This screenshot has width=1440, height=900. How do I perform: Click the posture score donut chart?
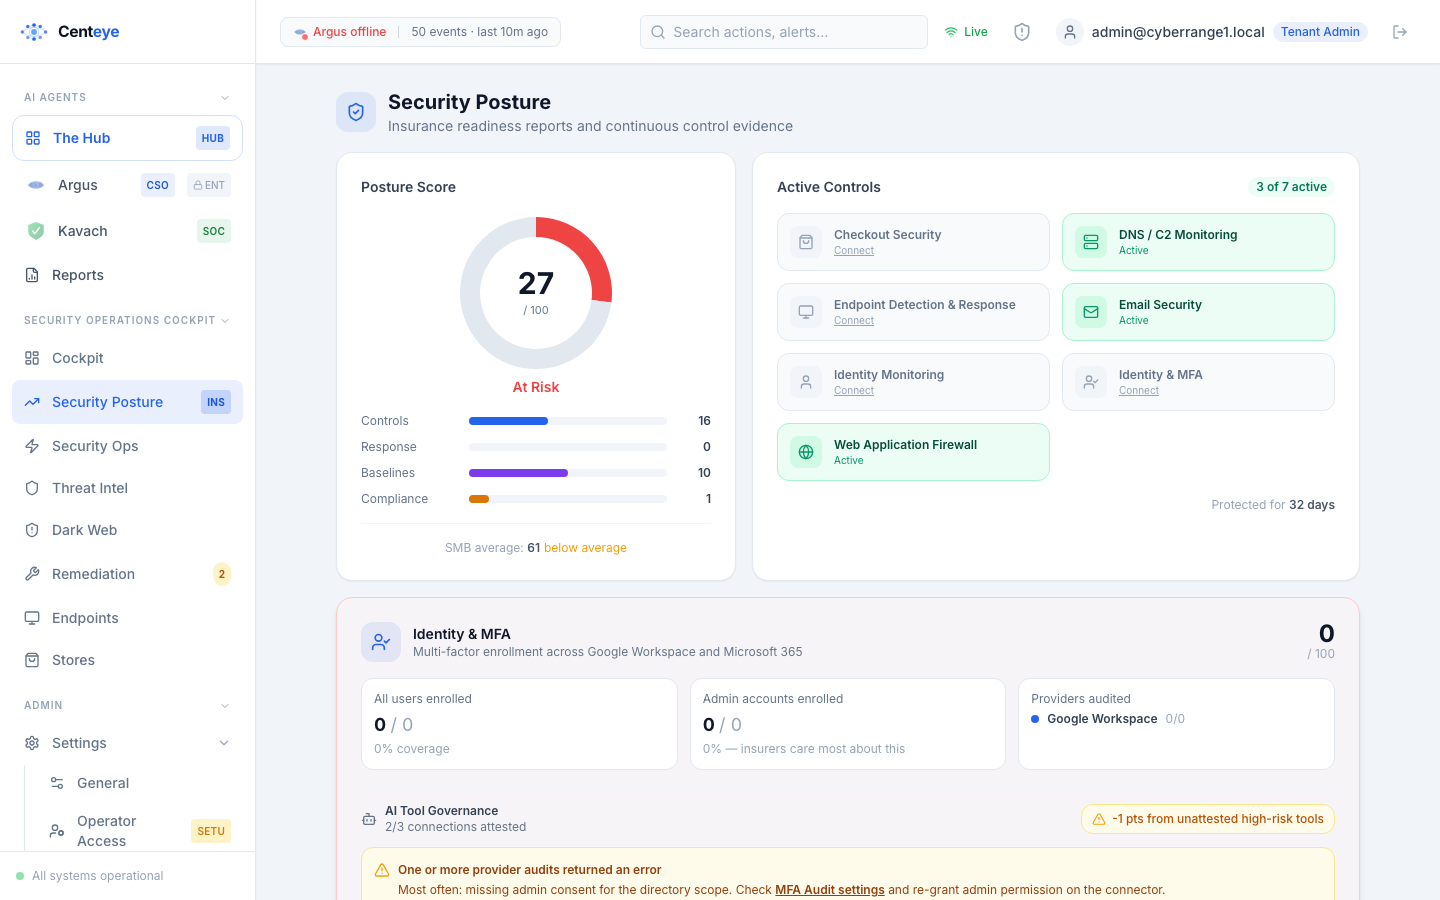[536, 293]
